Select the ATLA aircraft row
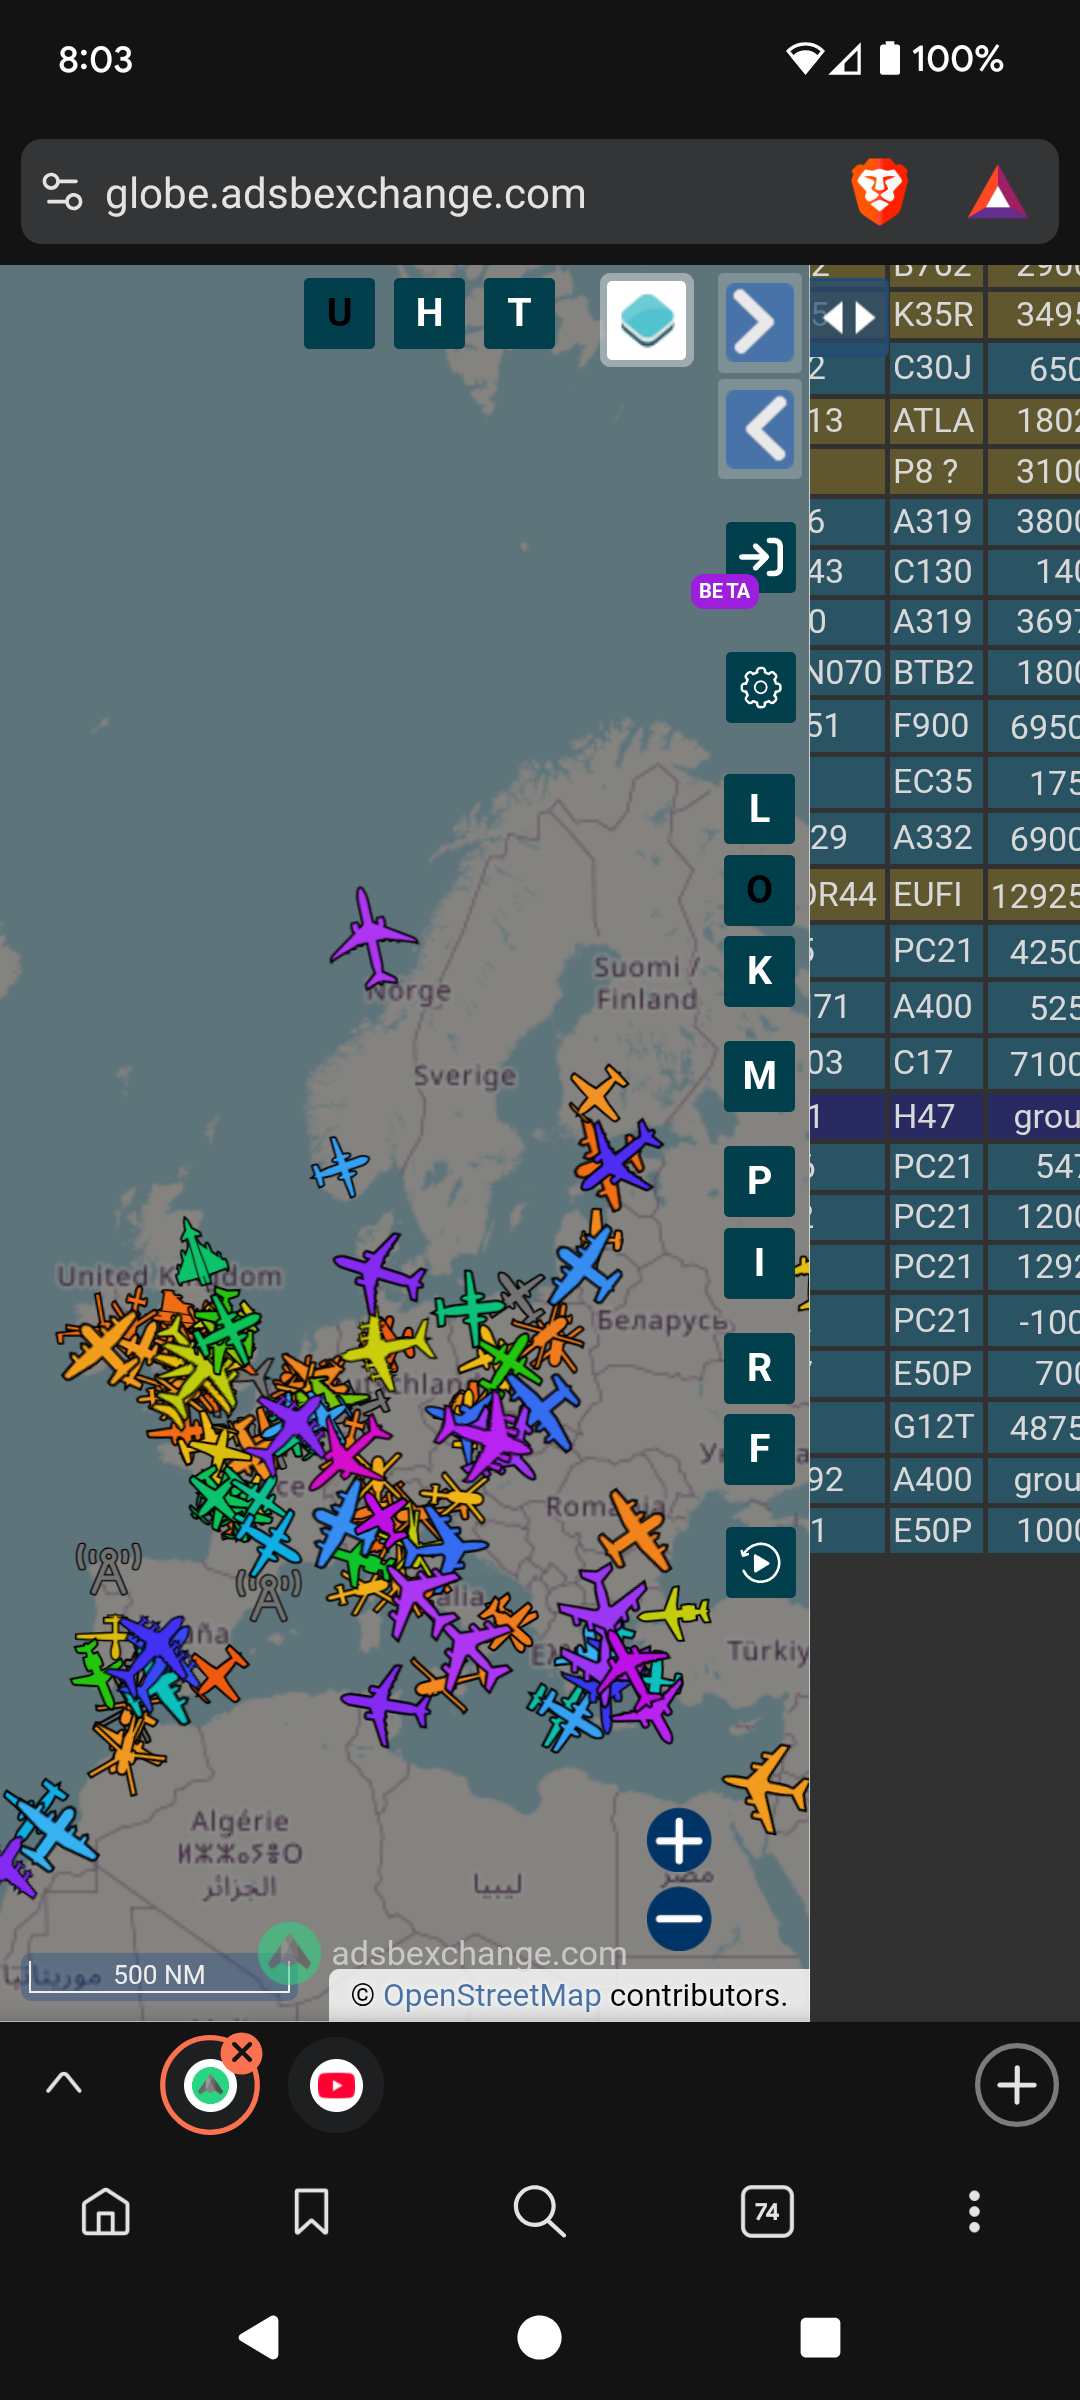Screen dimensions: 1080x2400 945,420
